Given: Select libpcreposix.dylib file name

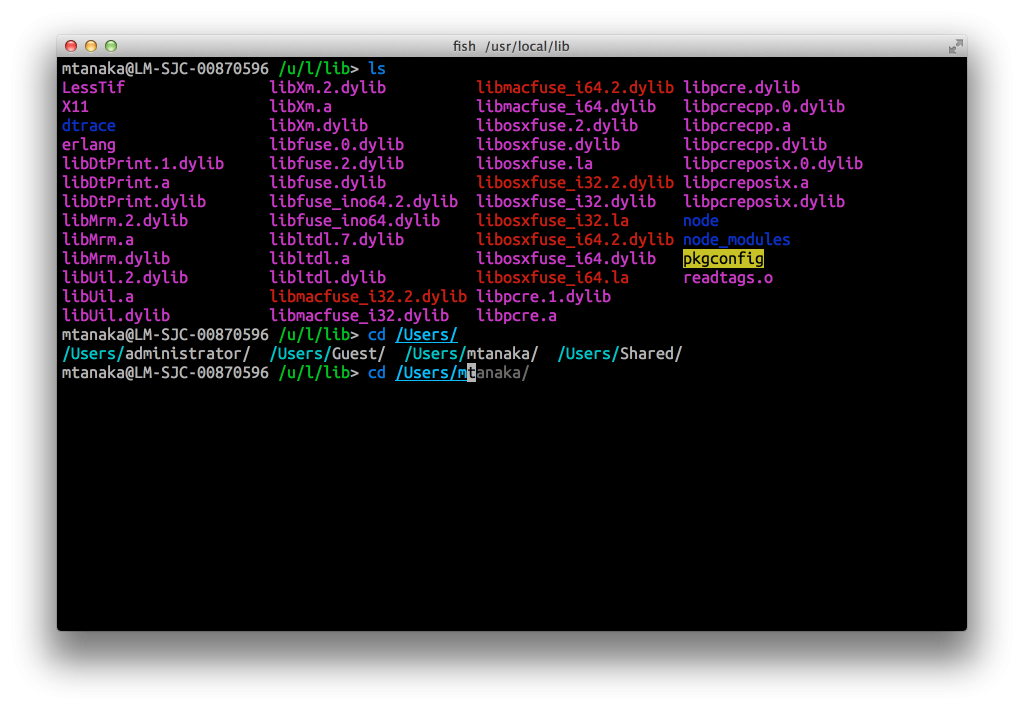Looking at the screenshot, I should point(764,201).
